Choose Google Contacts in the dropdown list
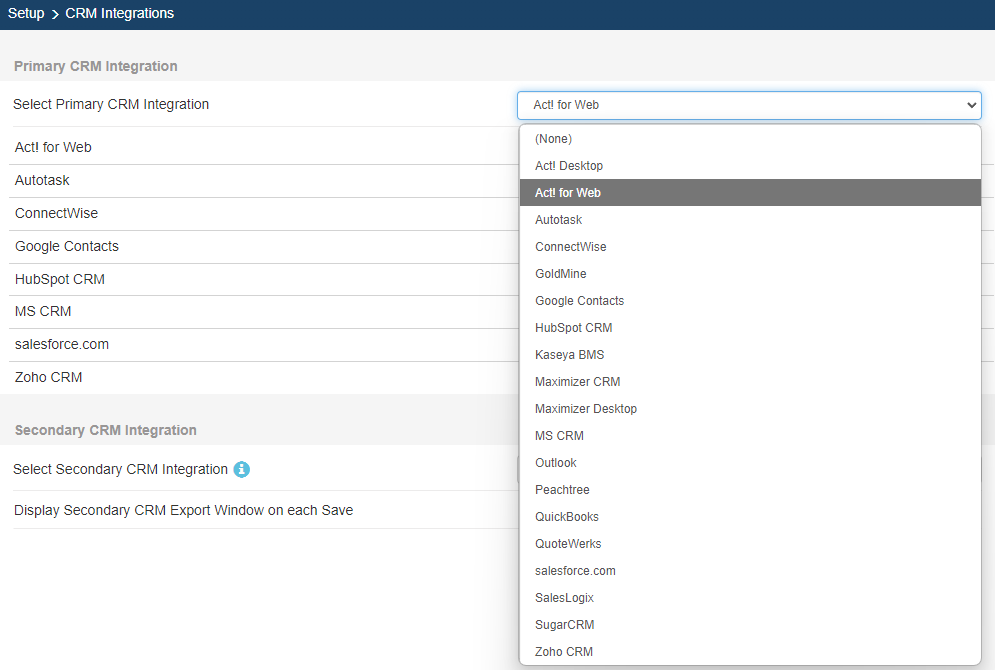Viewport: 995px width, 670px height. click(x=750, y=301)
